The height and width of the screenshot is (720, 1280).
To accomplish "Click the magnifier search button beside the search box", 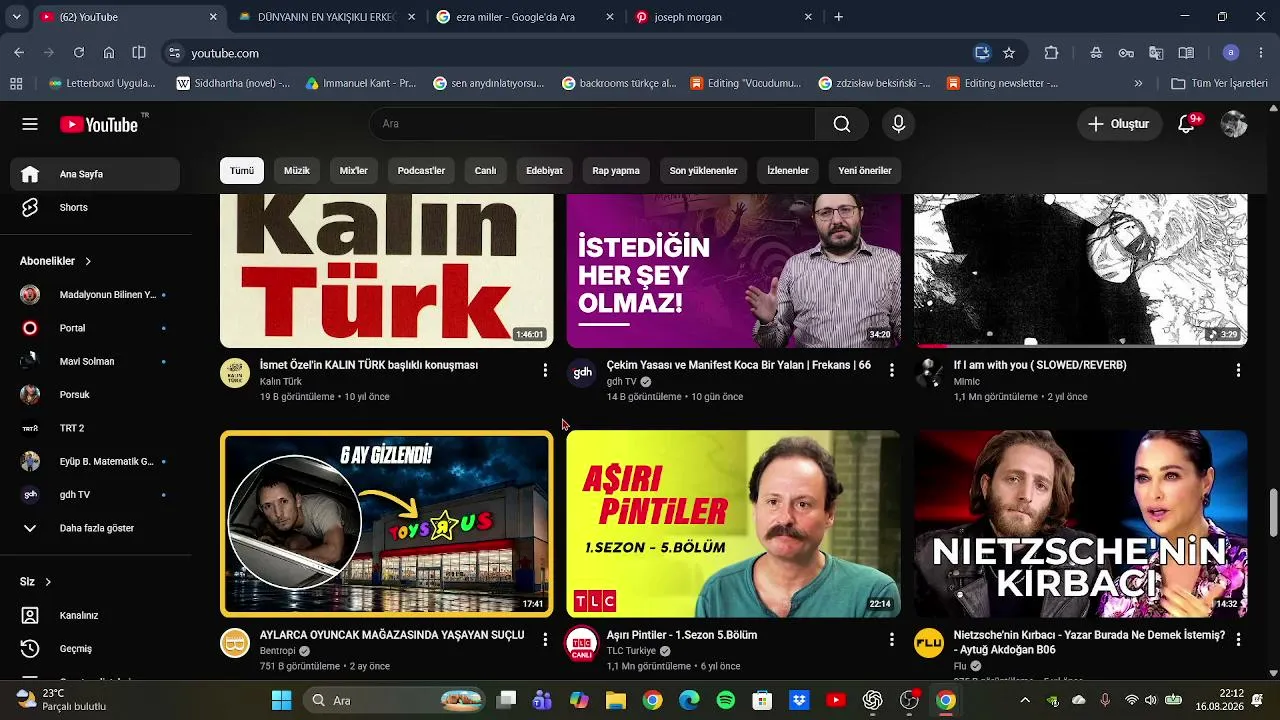I will (x=842, y=124).
